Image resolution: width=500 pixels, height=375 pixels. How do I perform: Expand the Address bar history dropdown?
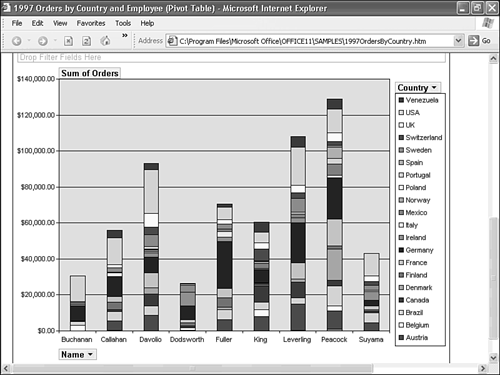point(458,41)
